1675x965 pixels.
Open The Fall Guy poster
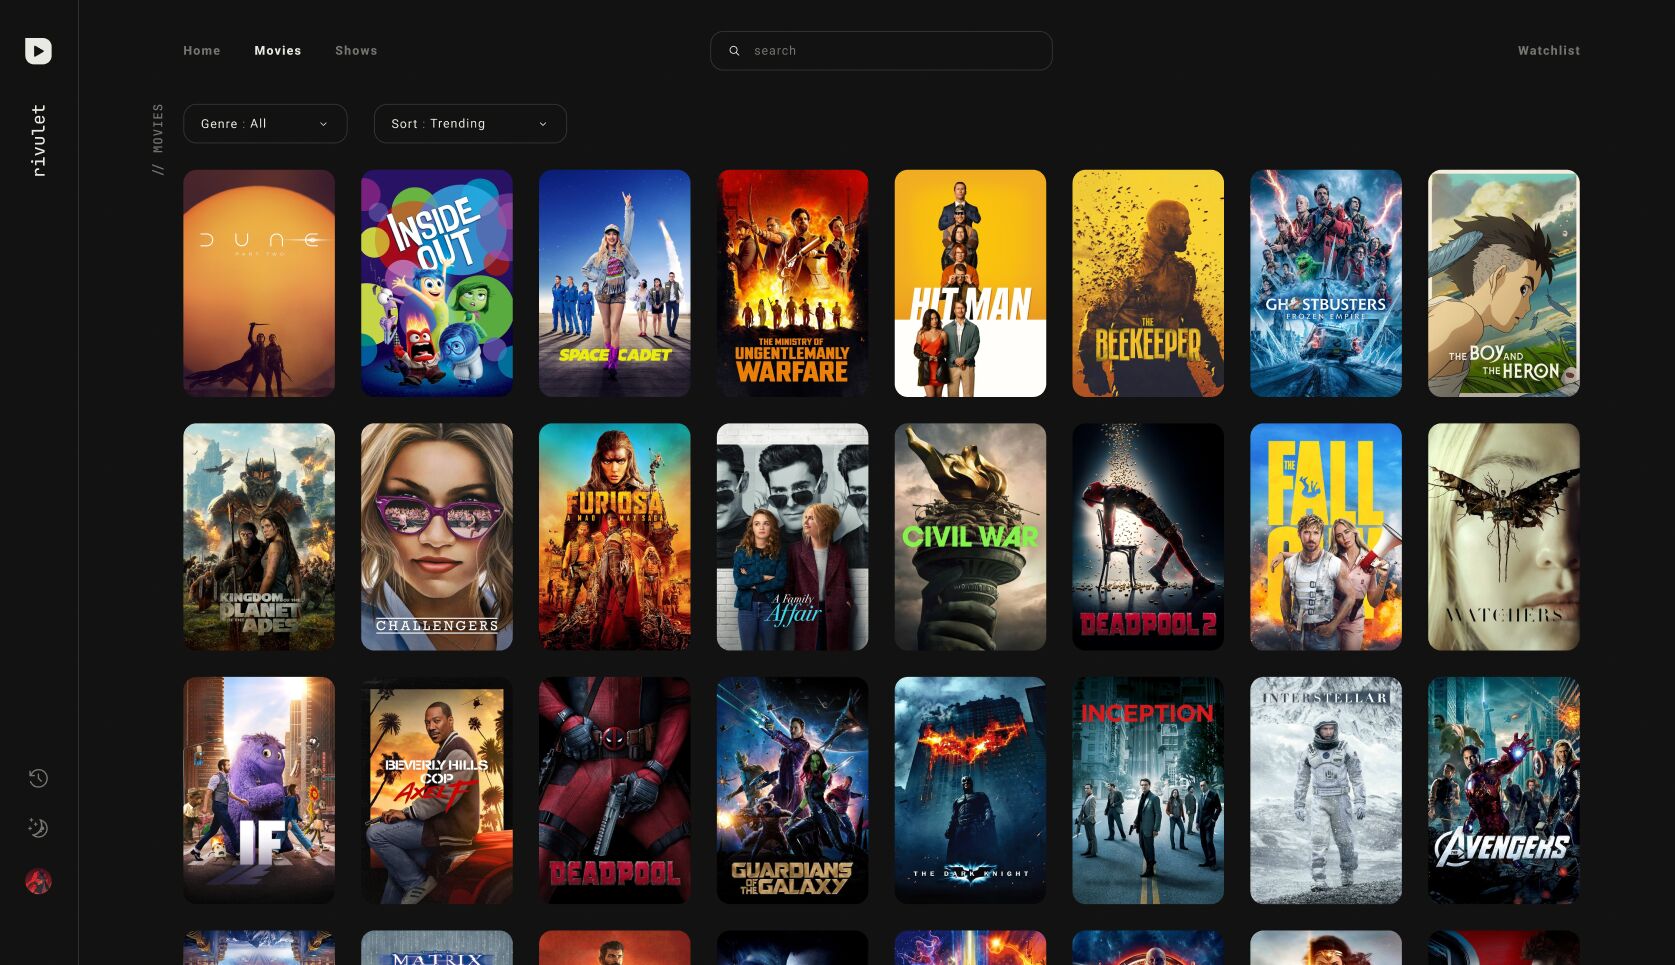(1326, 537)
